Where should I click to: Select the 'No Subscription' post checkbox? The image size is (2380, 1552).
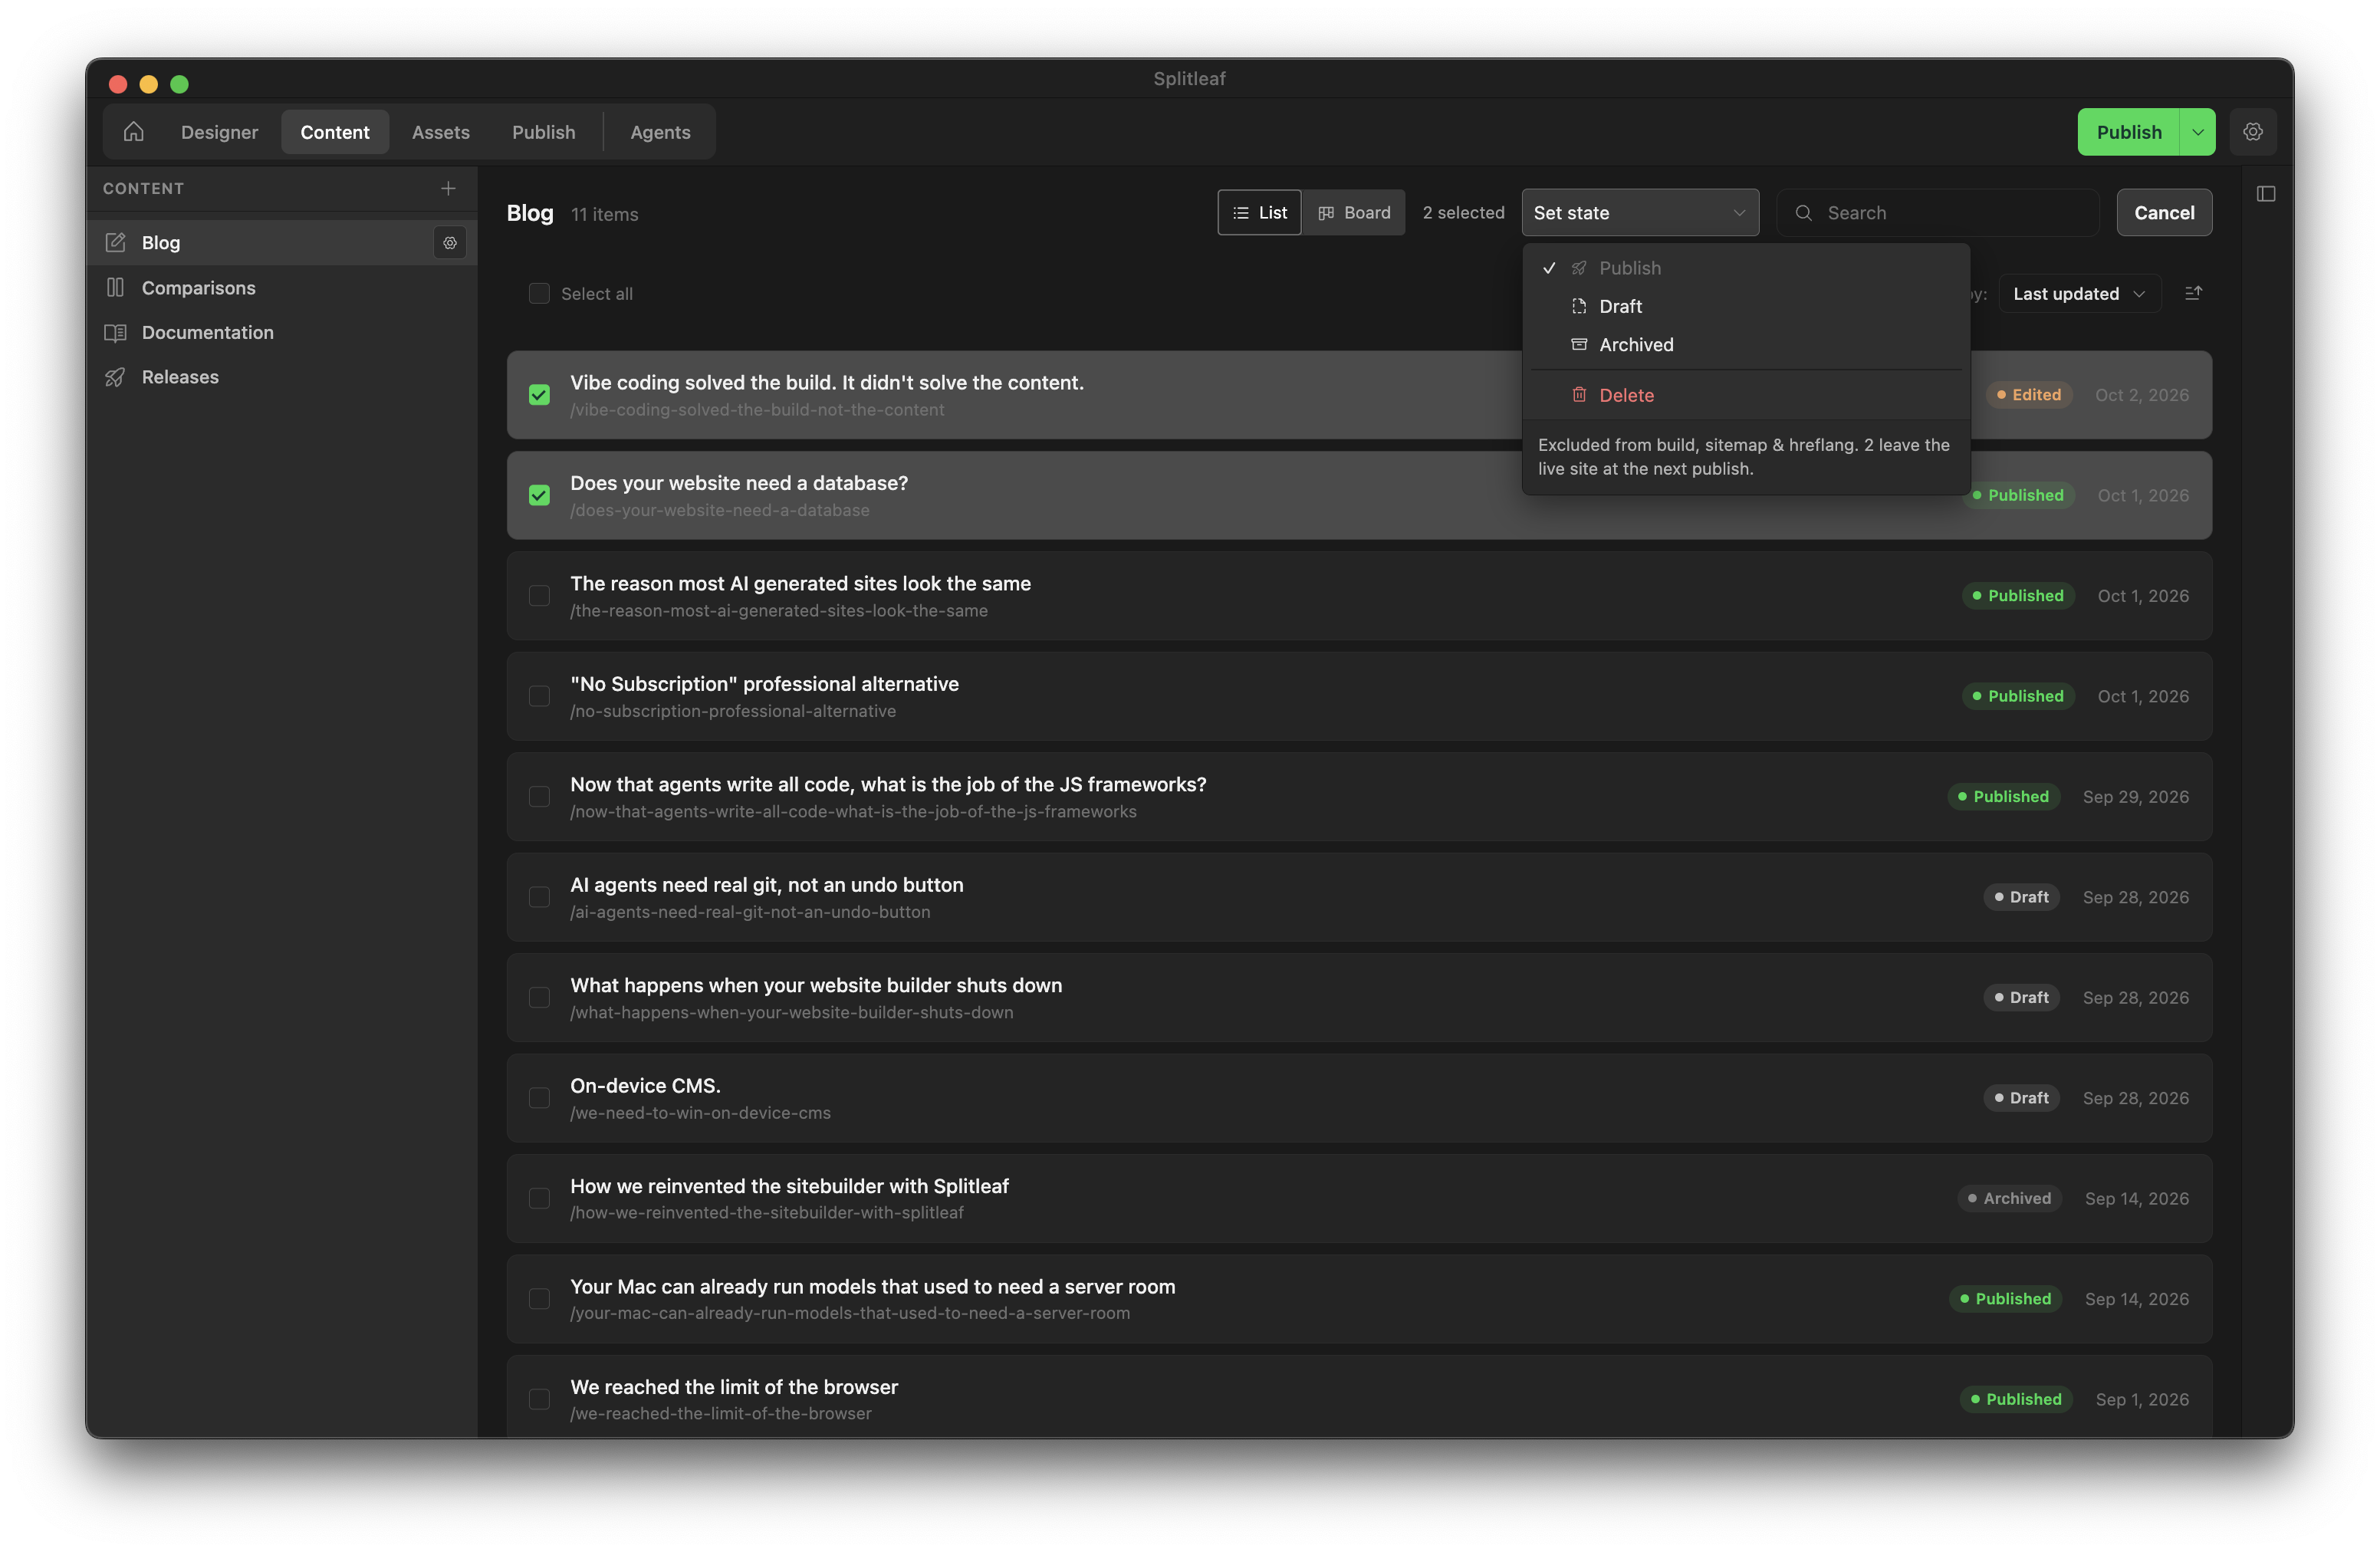pos(539,697)
